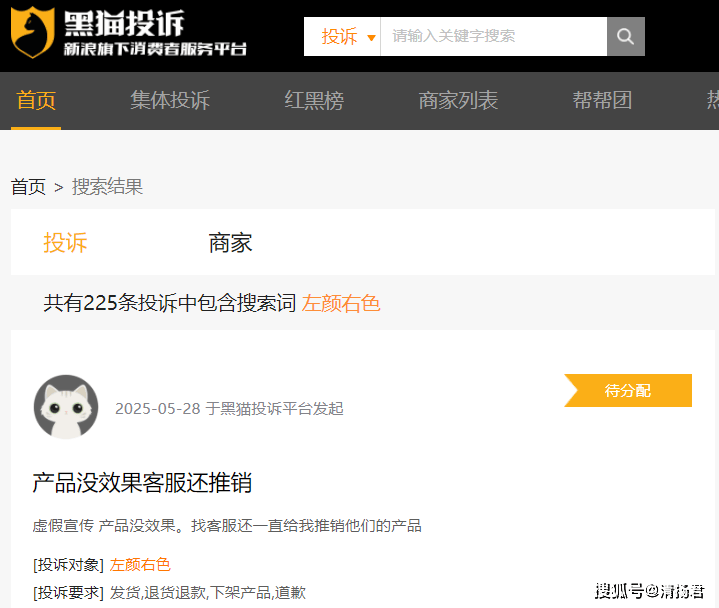Go to the 首页 nav tab
719x608 pixels.
pyautogui.click(x=36, y=100)
